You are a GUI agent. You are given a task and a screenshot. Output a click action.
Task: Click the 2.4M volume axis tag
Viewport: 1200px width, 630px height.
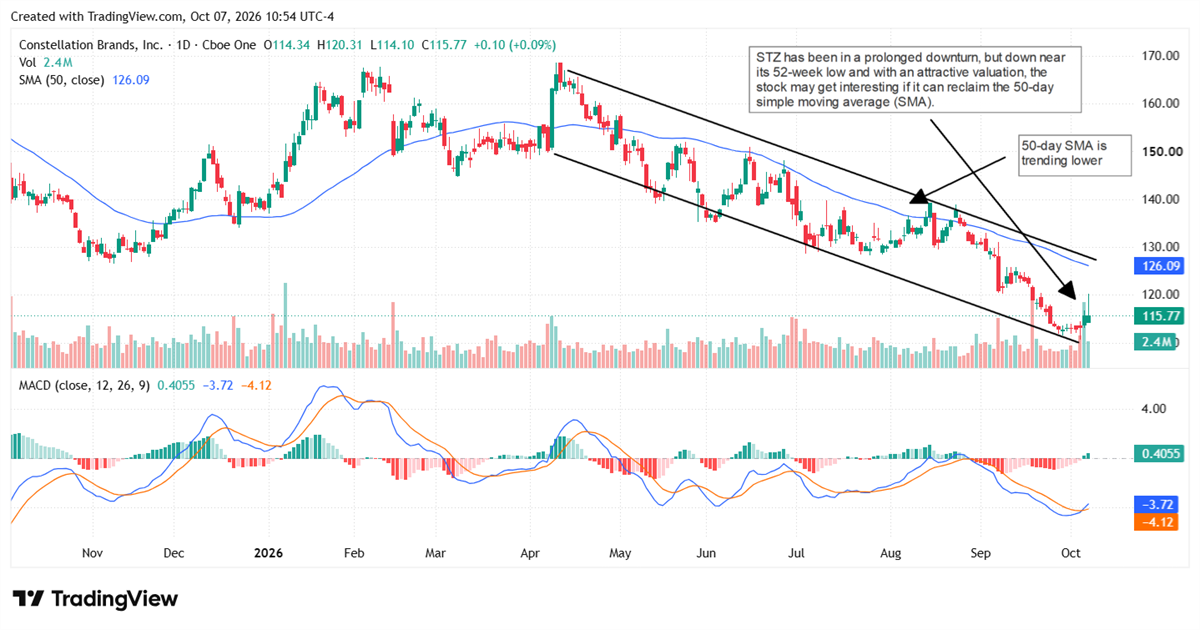click(x=1156, y=342)
